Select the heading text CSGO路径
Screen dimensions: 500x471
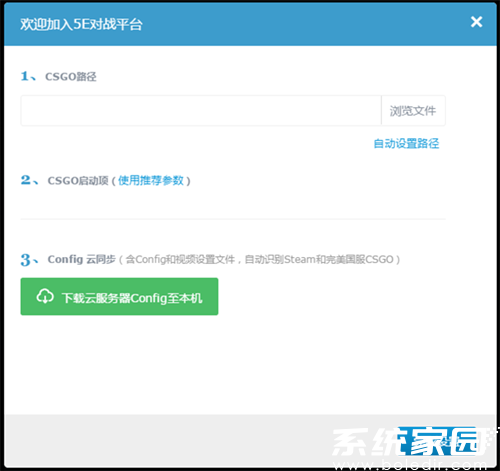pos(71,77)
